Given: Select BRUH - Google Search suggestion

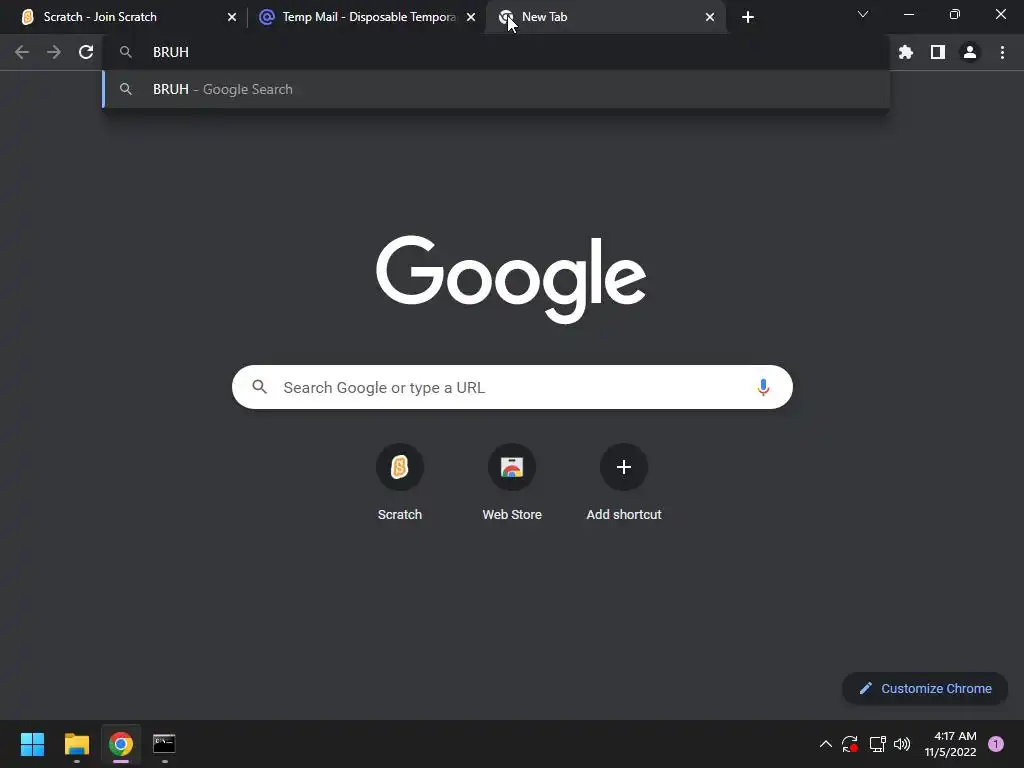Looking at the screenshot, I should click(x=496, y=89).
